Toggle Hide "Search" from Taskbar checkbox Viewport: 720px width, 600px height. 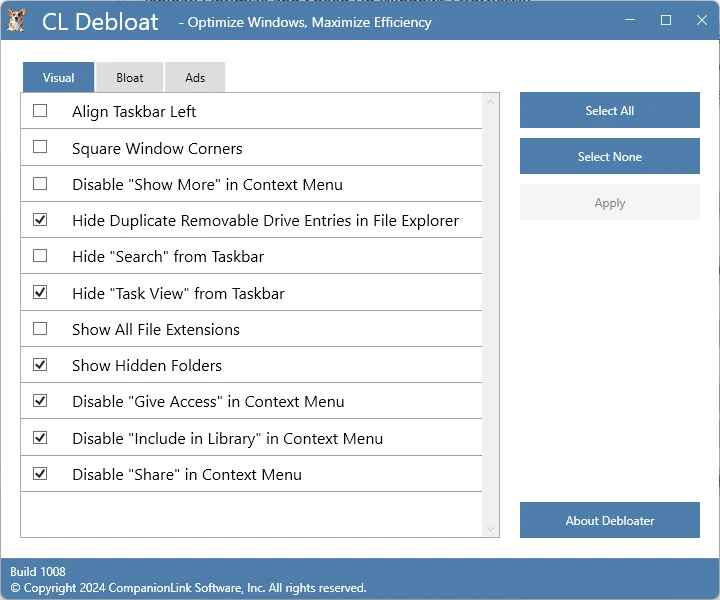click(40, 256)
